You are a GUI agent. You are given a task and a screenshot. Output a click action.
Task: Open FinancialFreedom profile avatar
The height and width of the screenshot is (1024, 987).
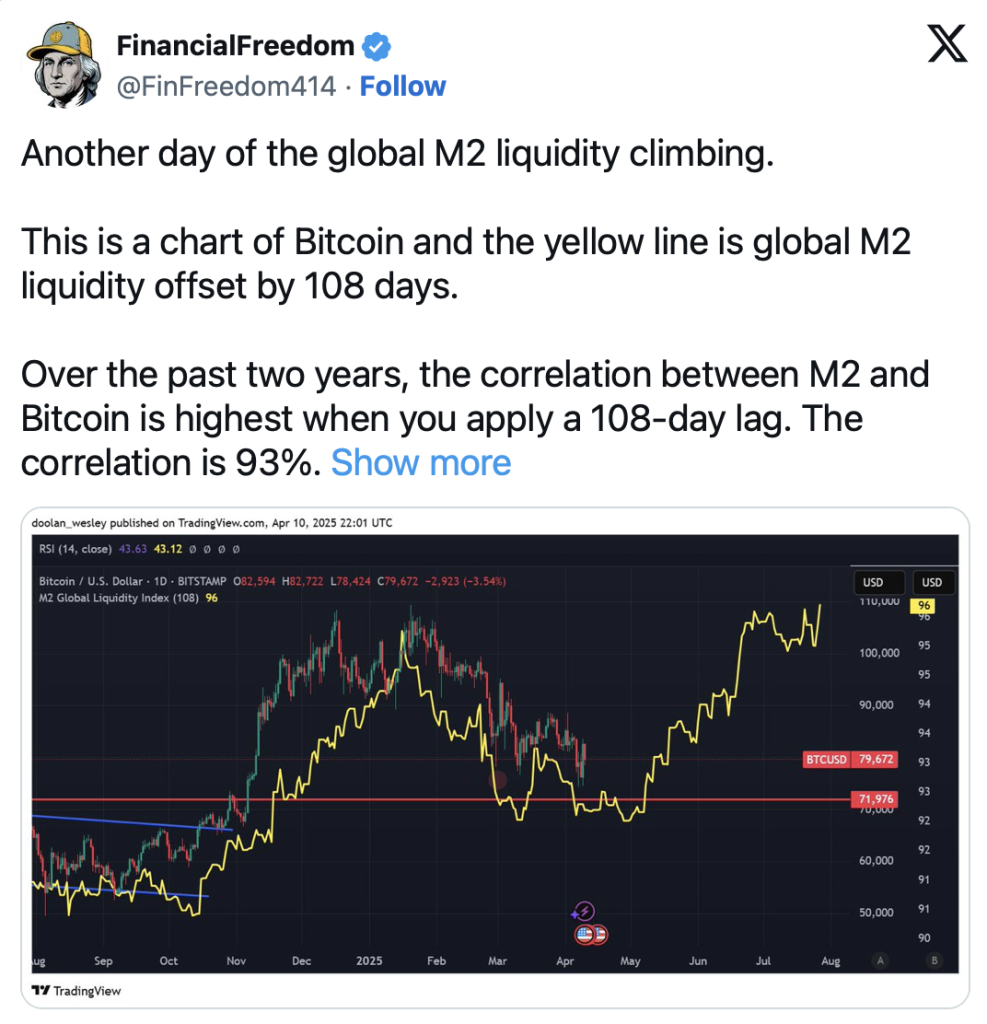point(64,65)
